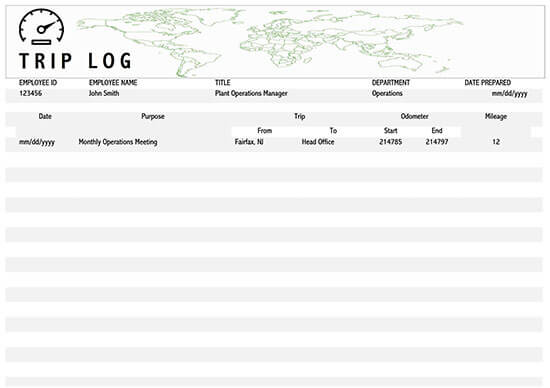The width and height of the screenshot is (550, 388).
Task: Select the Operations department value
Action: (x=387, y=93)
